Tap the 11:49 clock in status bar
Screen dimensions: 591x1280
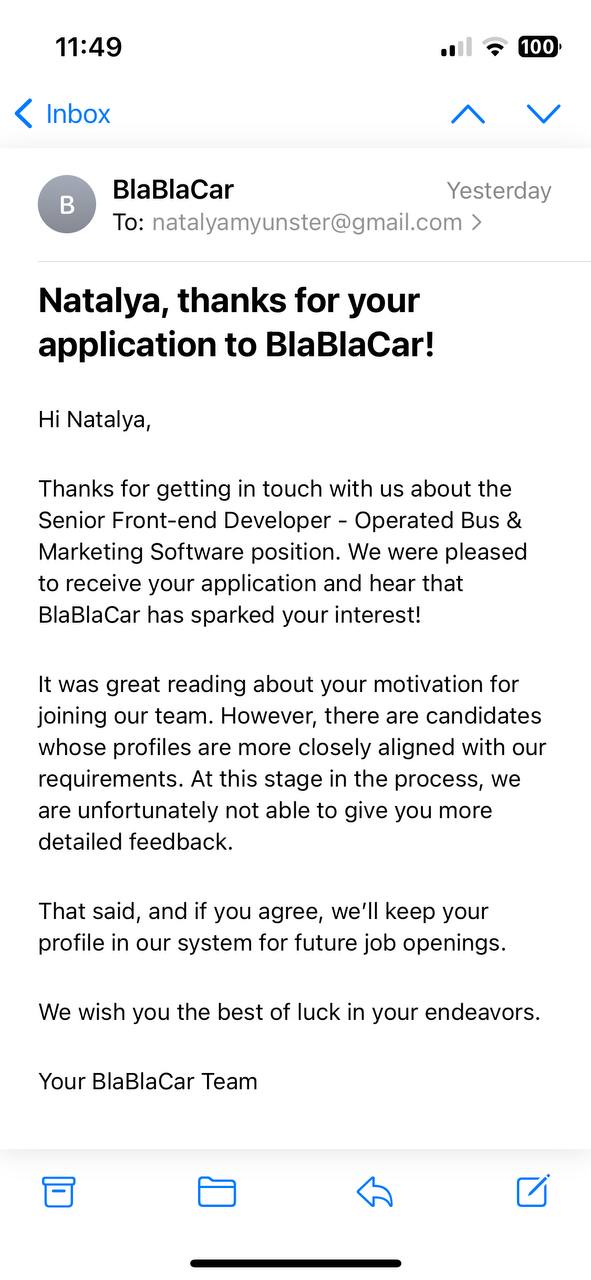pyautogui.click(x=88, y=47)
